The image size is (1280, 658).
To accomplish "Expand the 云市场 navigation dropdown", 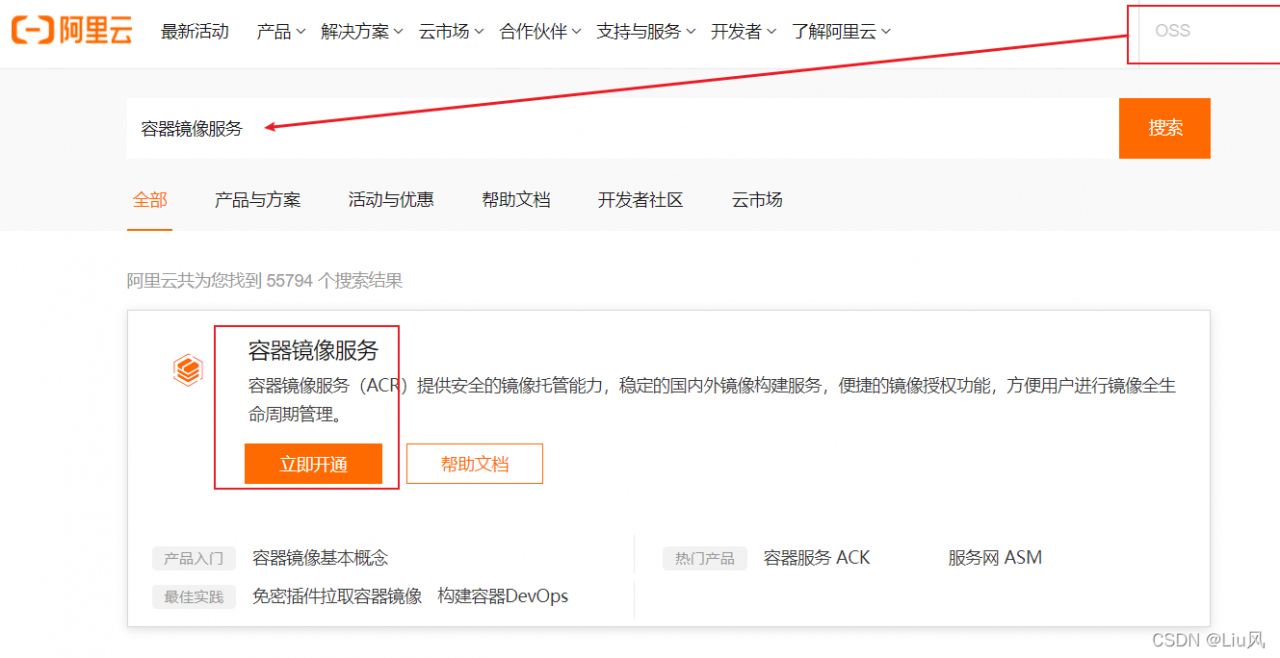I will [x=451, y=32].
